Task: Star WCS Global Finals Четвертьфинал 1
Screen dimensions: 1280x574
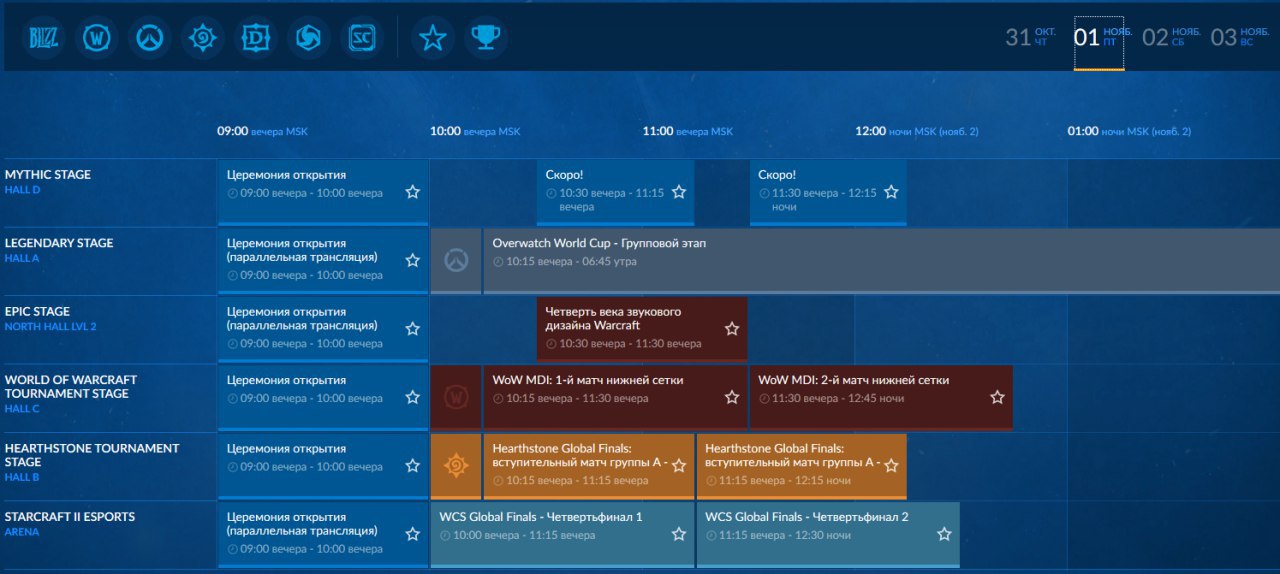Action: coord(679,534)
